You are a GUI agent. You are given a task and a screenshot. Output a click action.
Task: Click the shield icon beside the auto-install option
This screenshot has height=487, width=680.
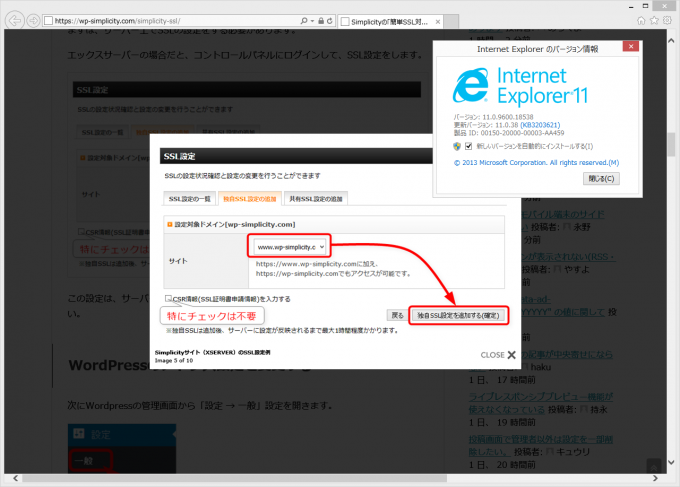click(457, 146)
